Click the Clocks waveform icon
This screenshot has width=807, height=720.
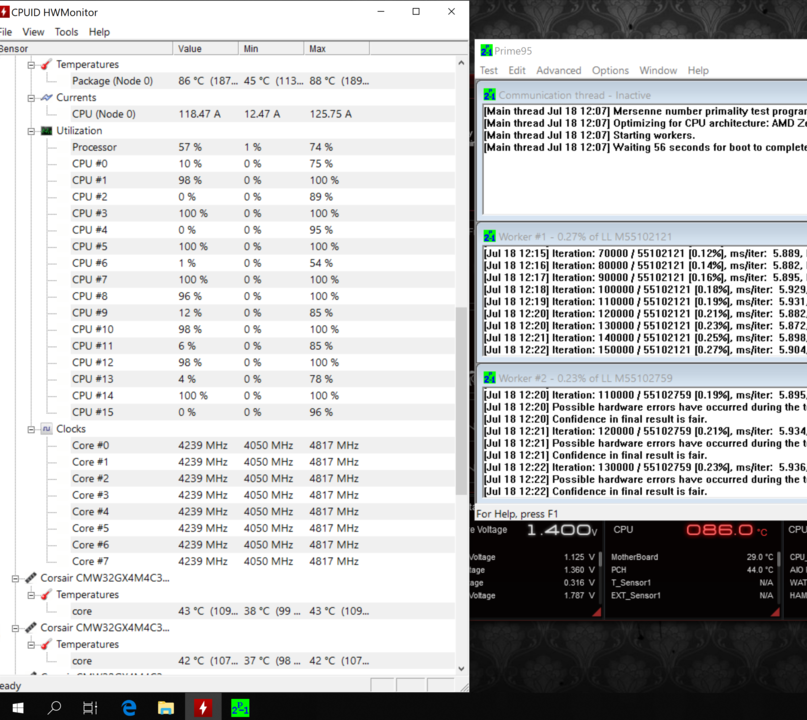point(46,429)
